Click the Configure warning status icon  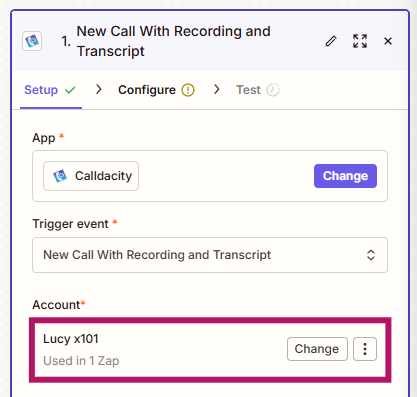pyautogui.click(x=188, y=90)
